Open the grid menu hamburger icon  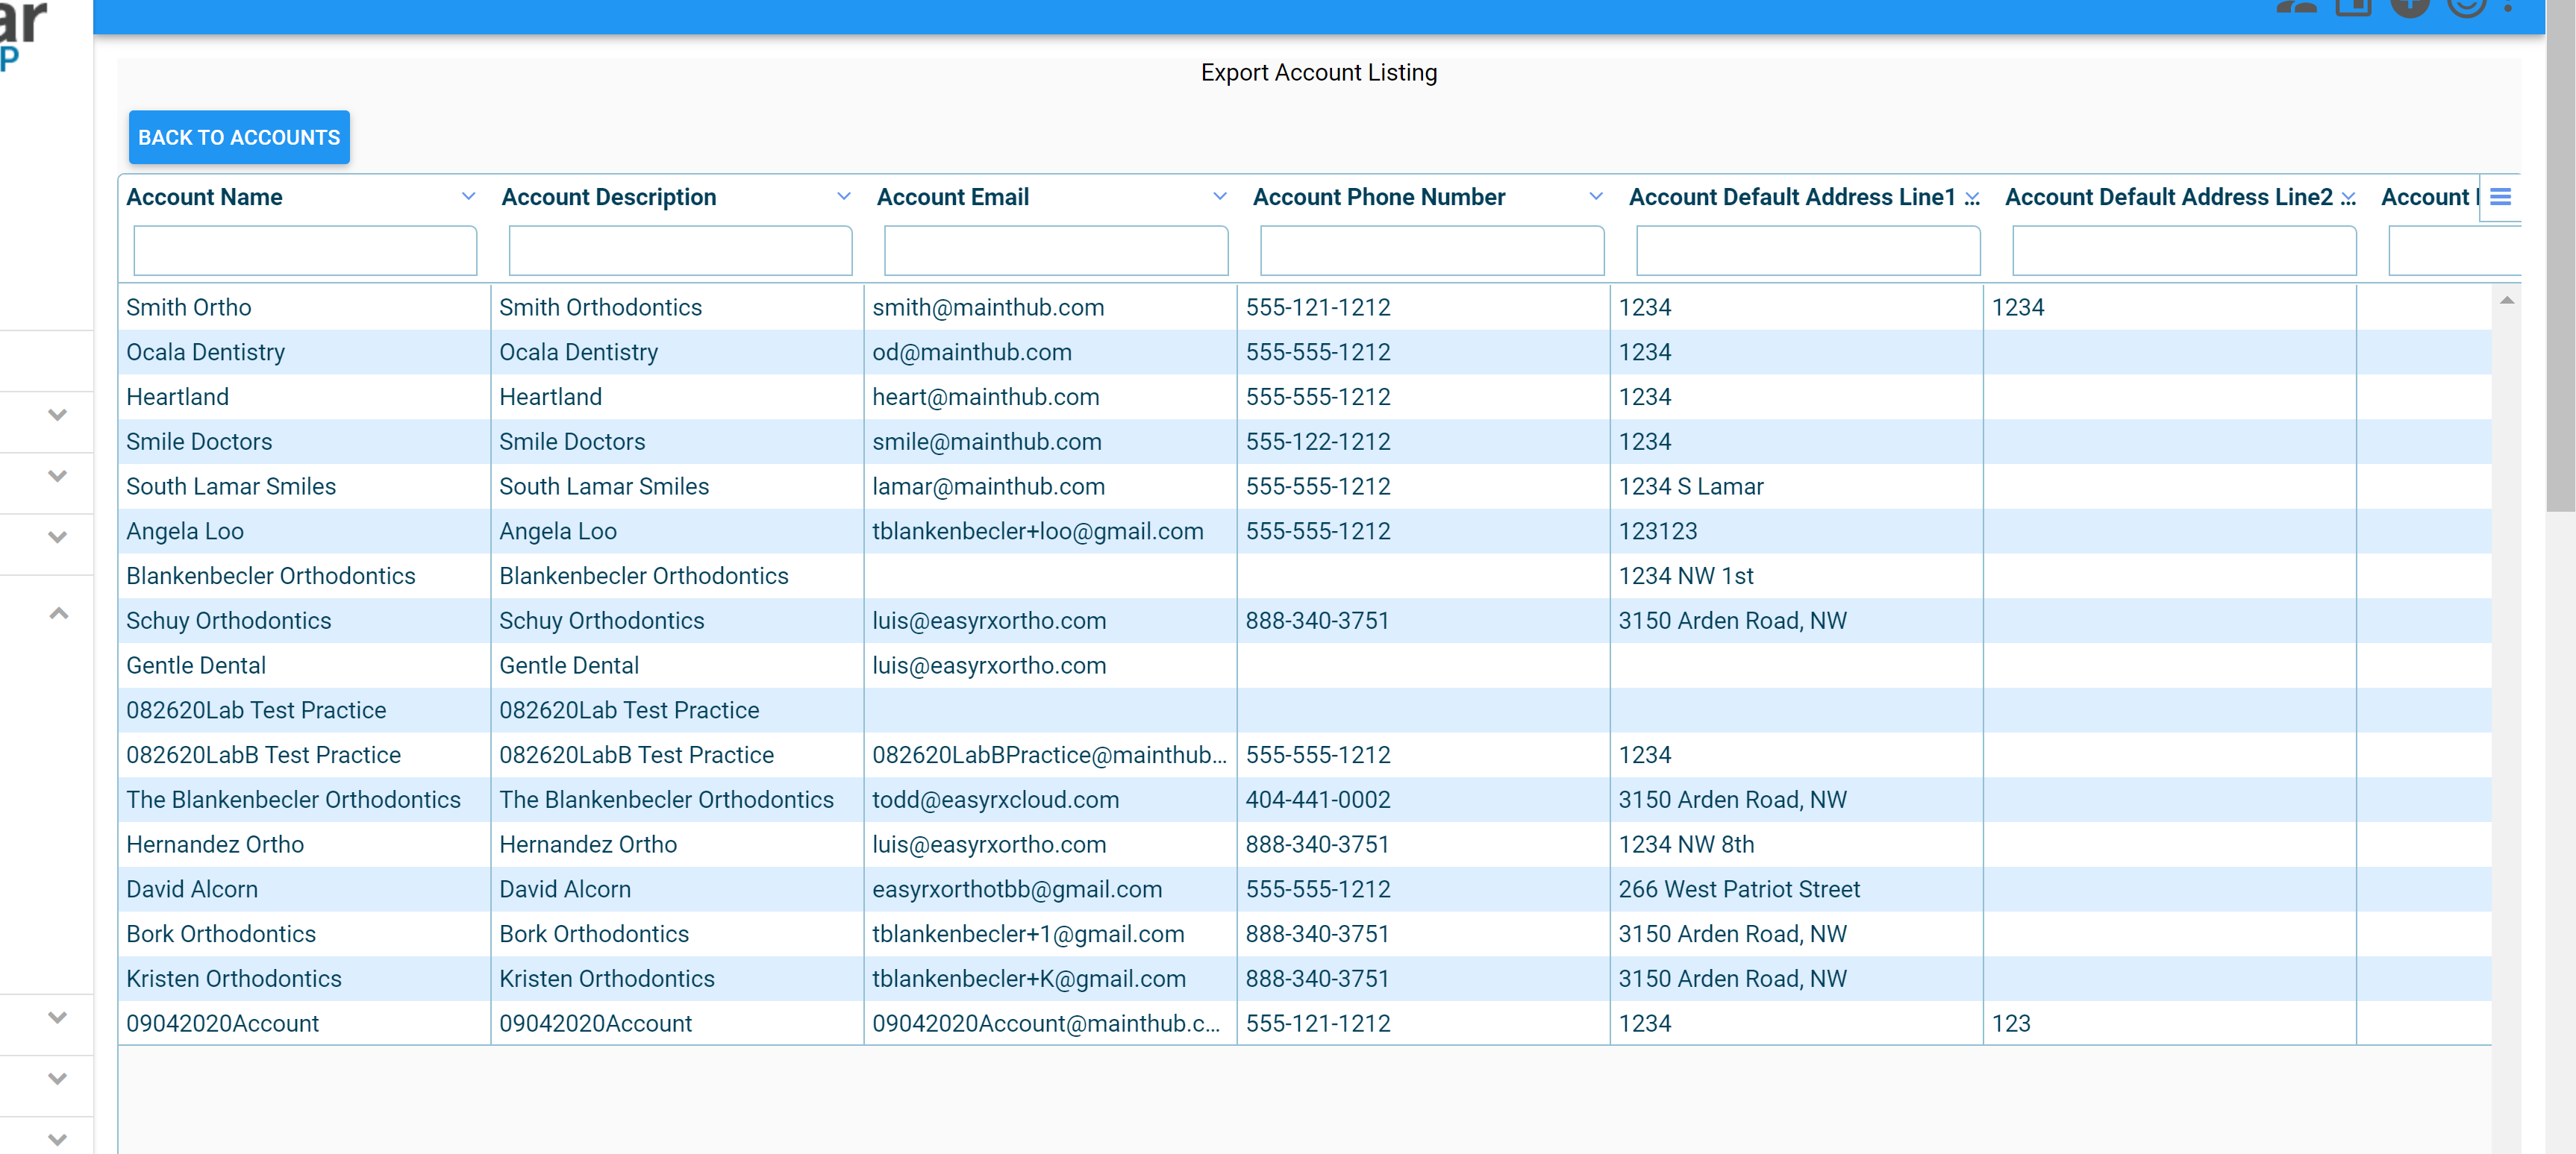point(2500,197)
